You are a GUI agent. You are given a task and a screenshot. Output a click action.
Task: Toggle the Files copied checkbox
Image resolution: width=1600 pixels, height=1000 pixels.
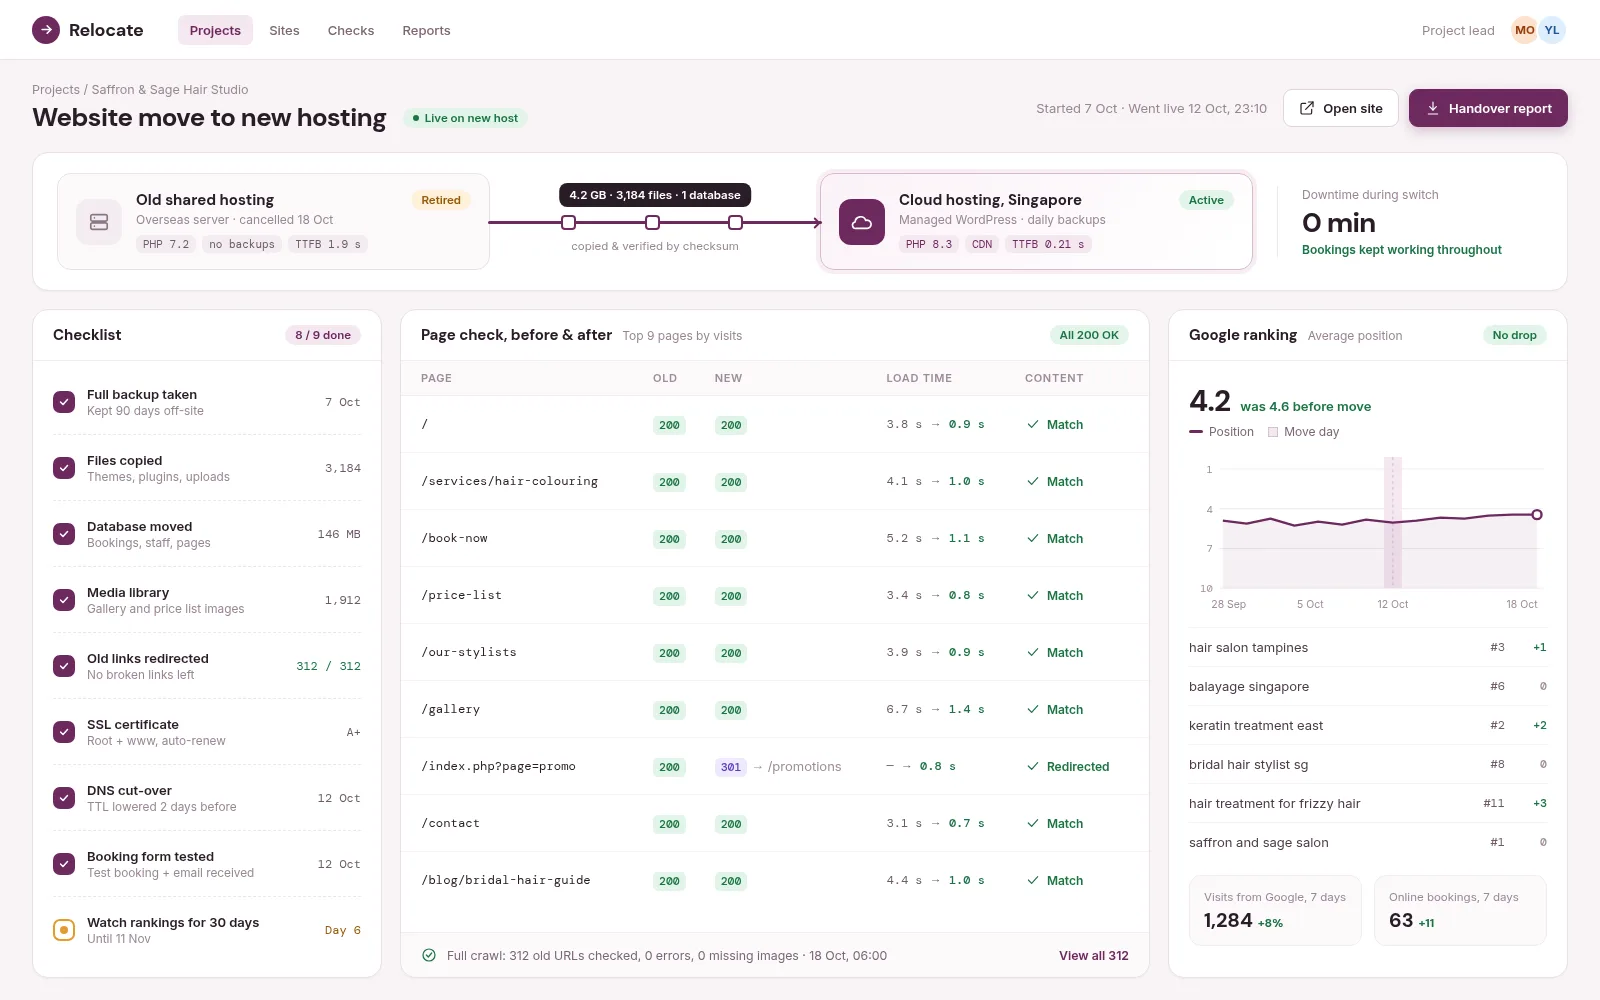(x=64, y=468)
